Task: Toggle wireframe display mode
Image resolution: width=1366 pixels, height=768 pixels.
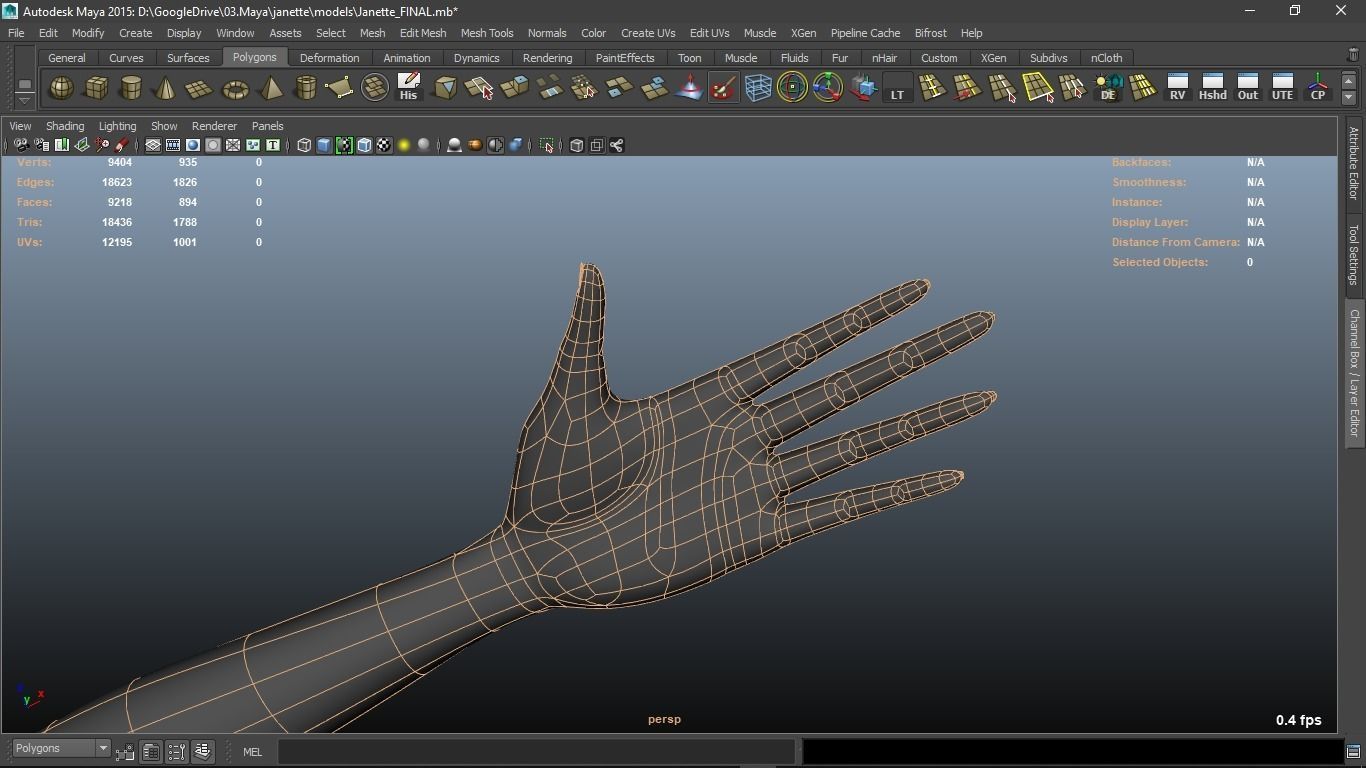Action: (304, 146)
